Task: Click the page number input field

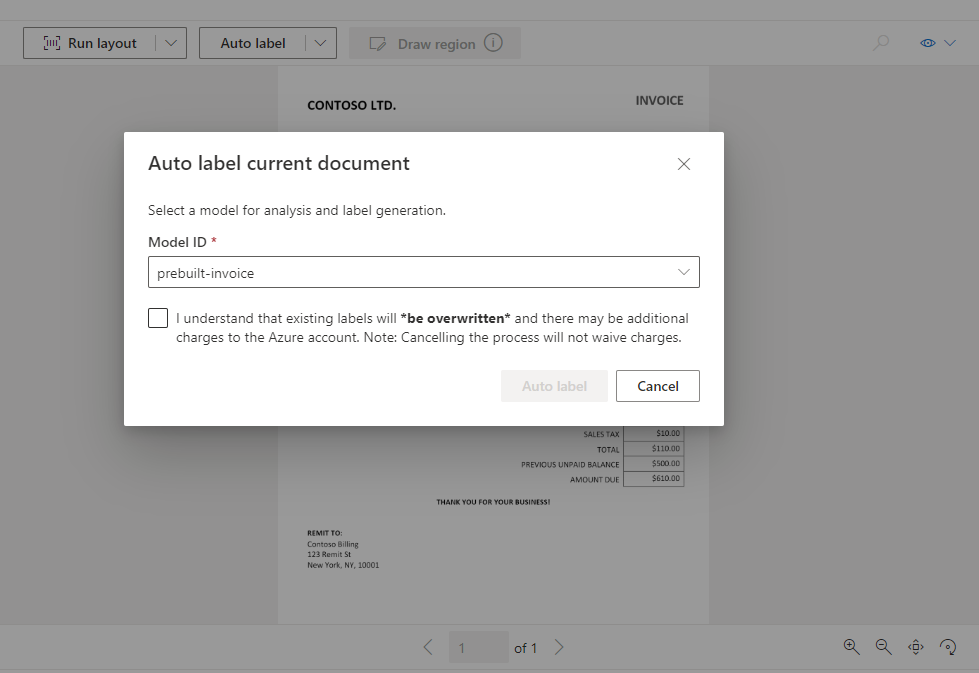Action: [x=478, y=647]
